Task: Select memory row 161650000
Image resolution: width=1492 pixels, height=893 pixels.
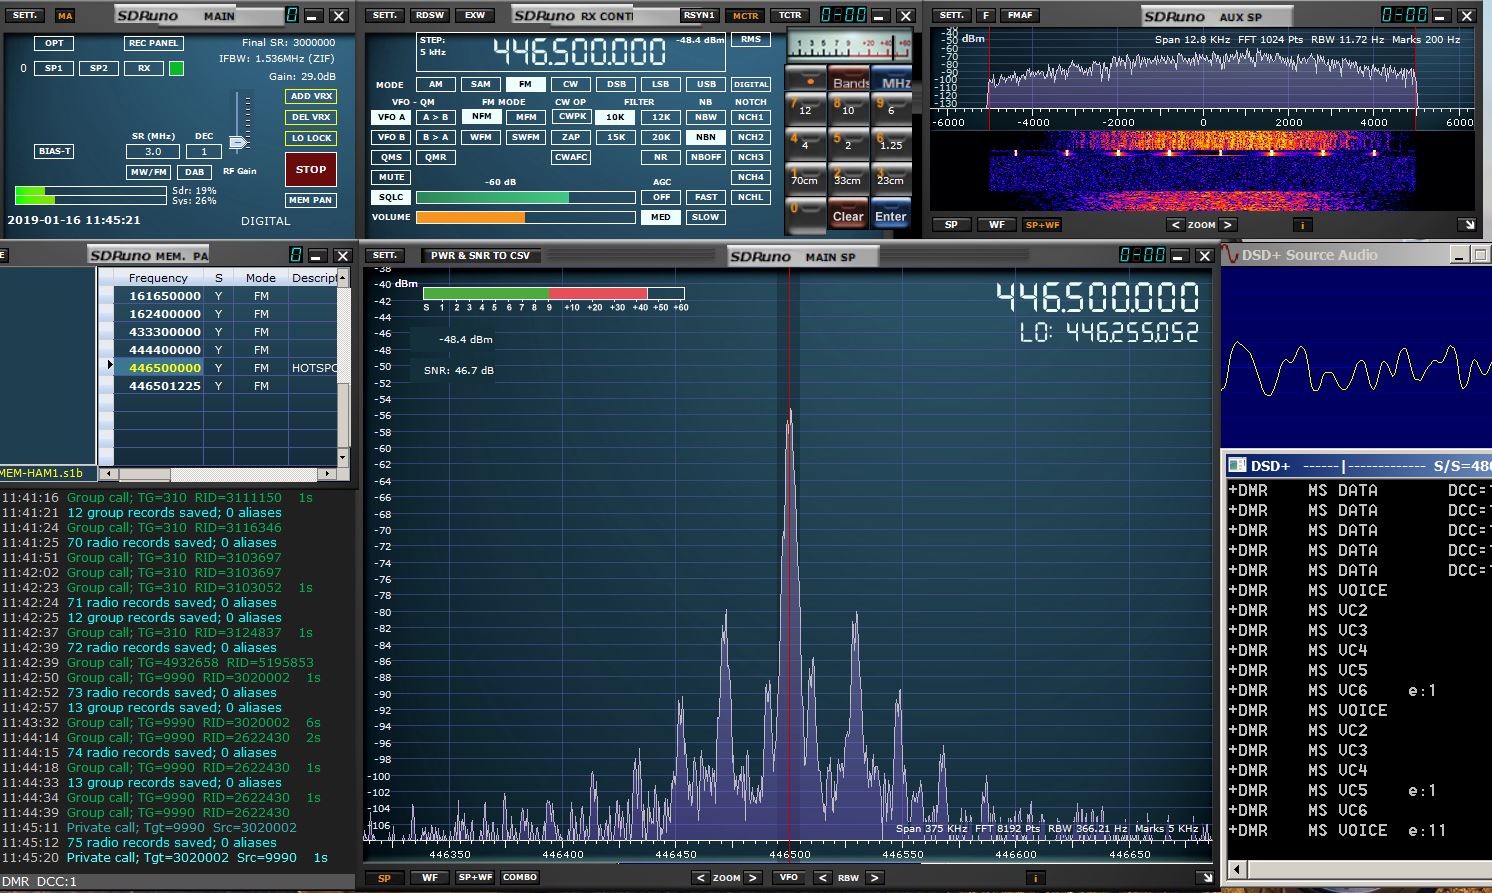Action: click(x=227, y=295)
